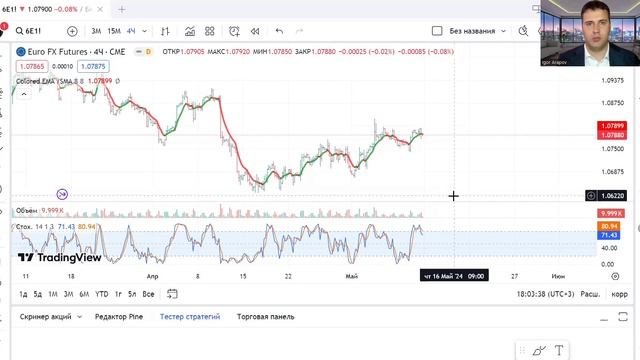This screenshot has width=640, height=360.
Task: Collapse the indicator legend chevron
Action: point(24,94)
